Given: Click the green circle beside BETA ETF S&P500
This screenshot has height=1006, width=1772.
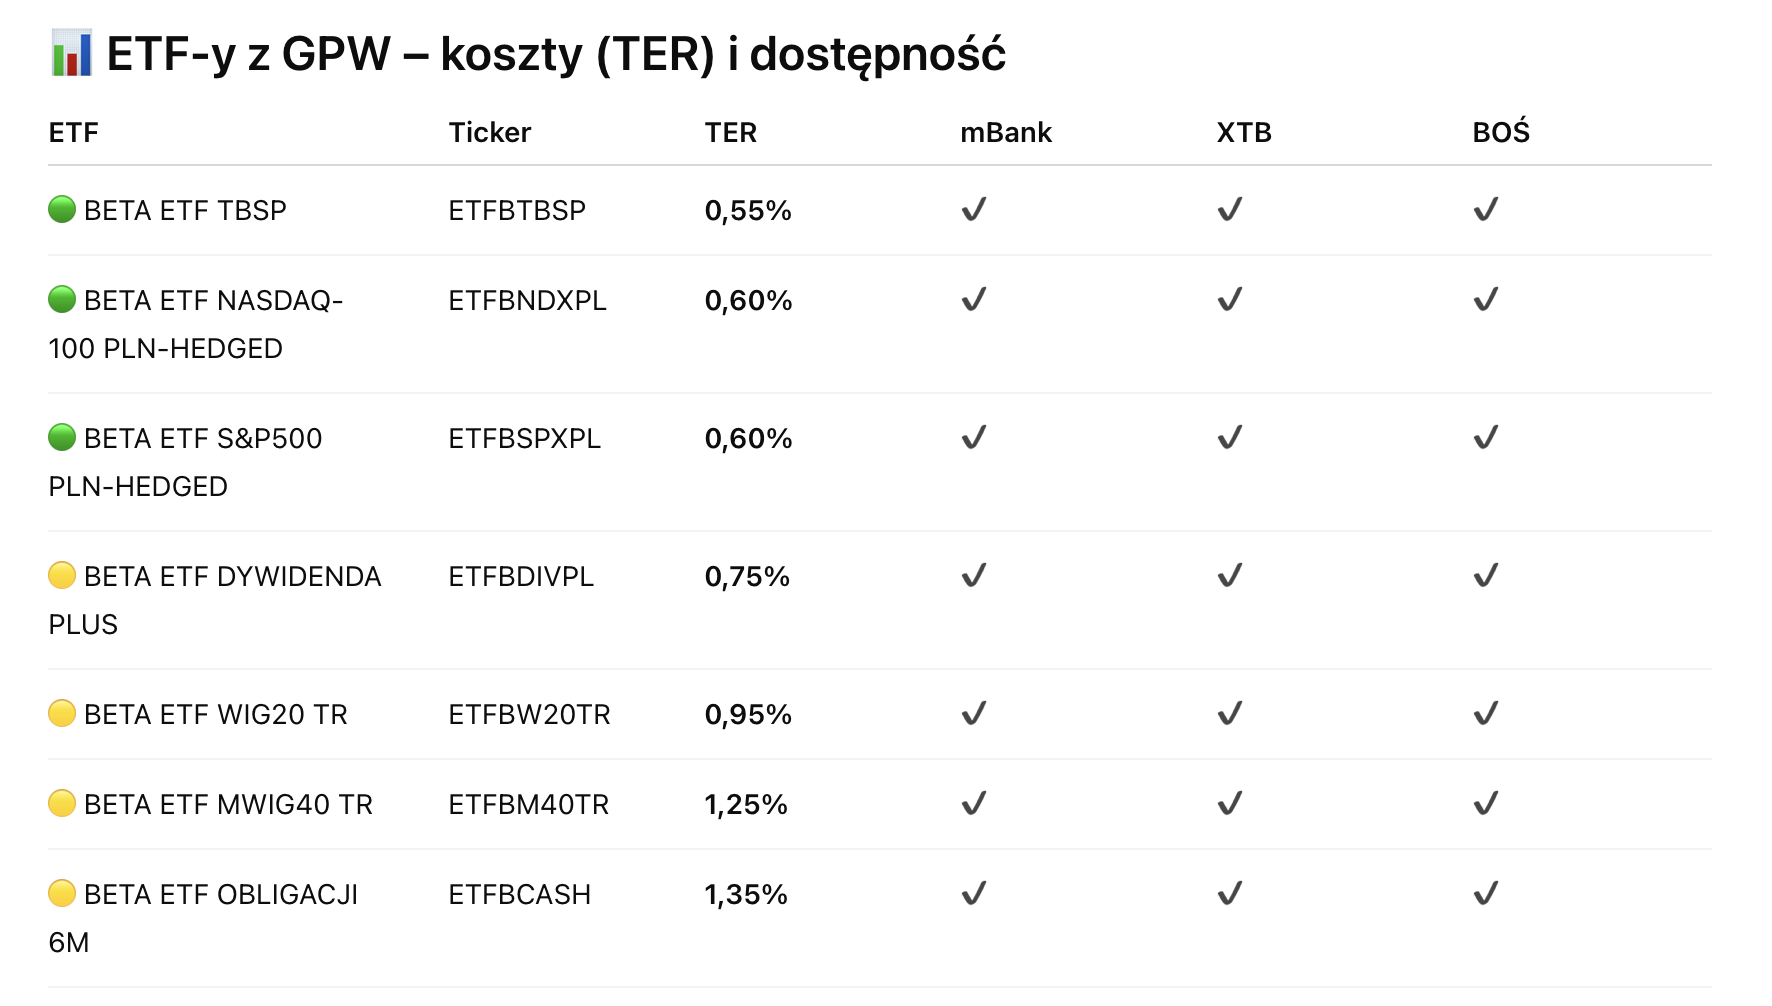Looking at the screenshot, I should 62,438.
